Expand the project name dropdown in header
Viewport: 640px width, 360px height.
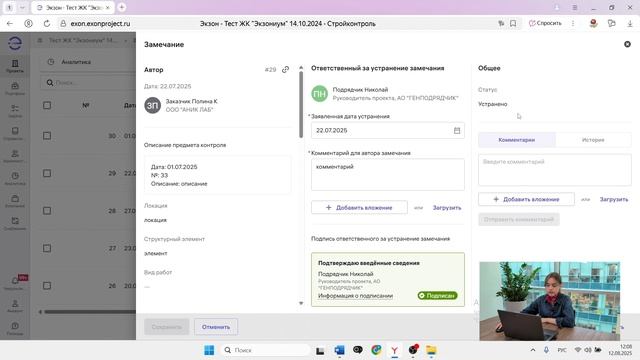pyautogui.click(x=125, y=40)
